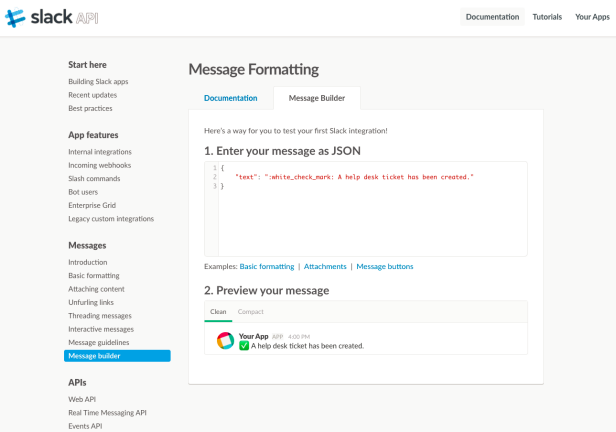Open Threading messages
Screen dimensions: 616x432
click(100, 315)
